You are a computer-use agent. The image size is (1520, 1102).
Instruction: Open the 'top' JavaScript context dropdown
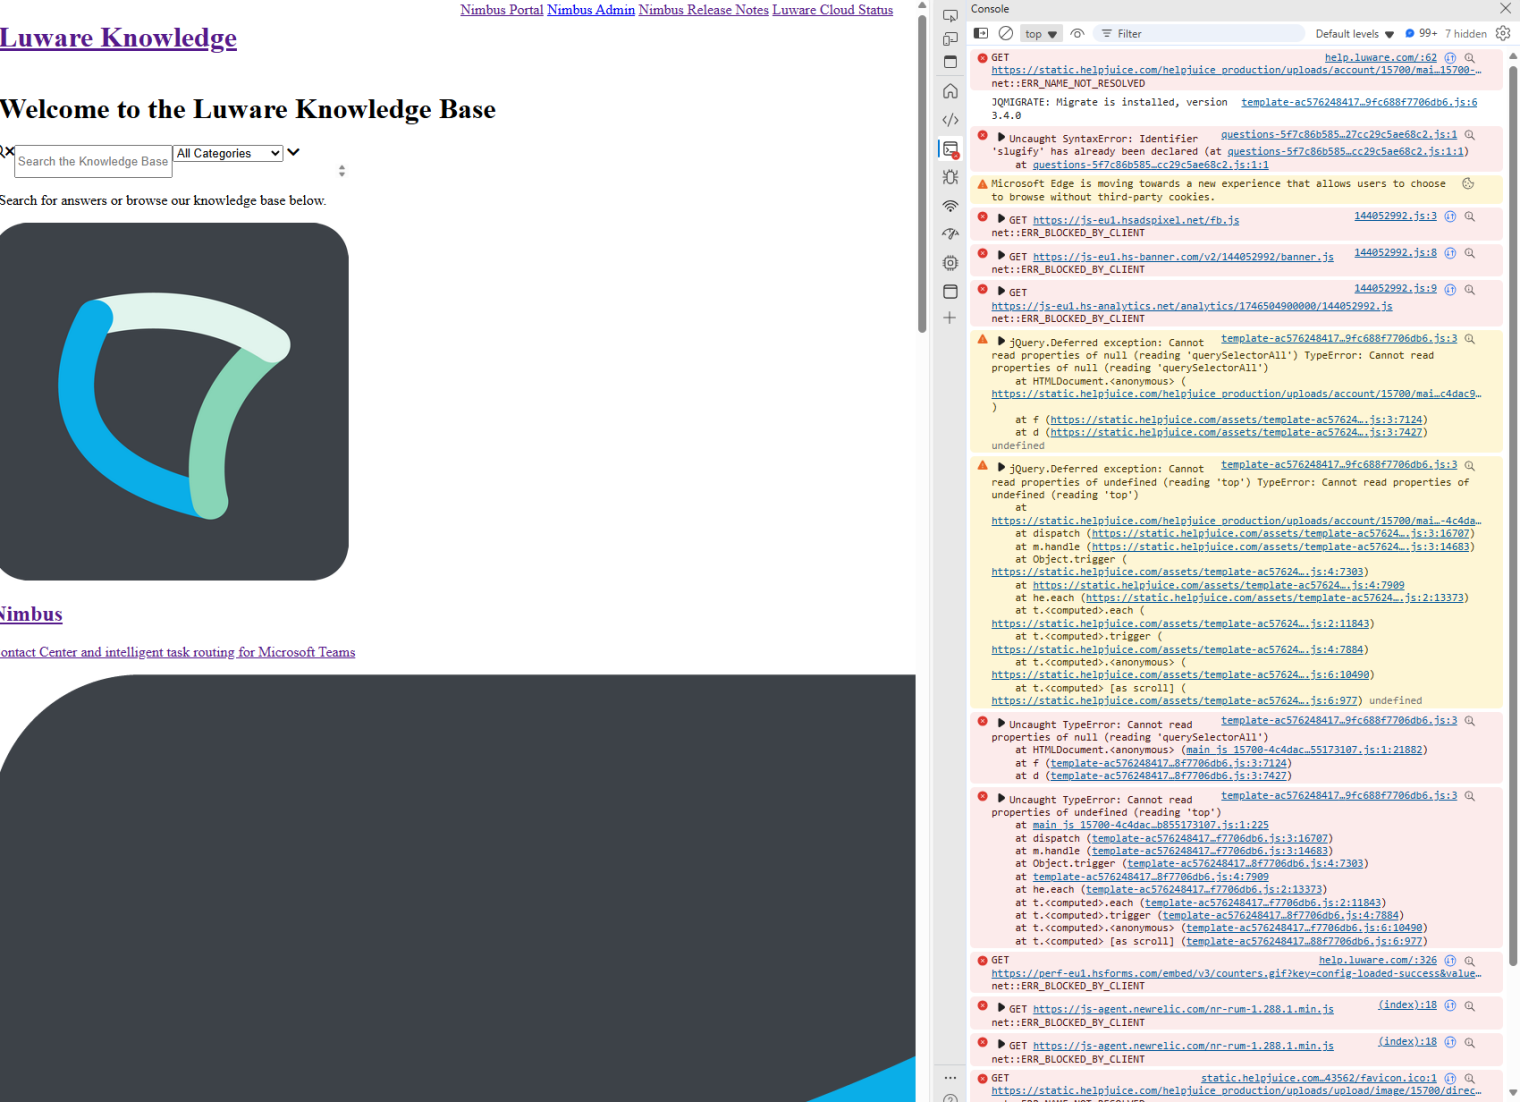[1040, 34]
